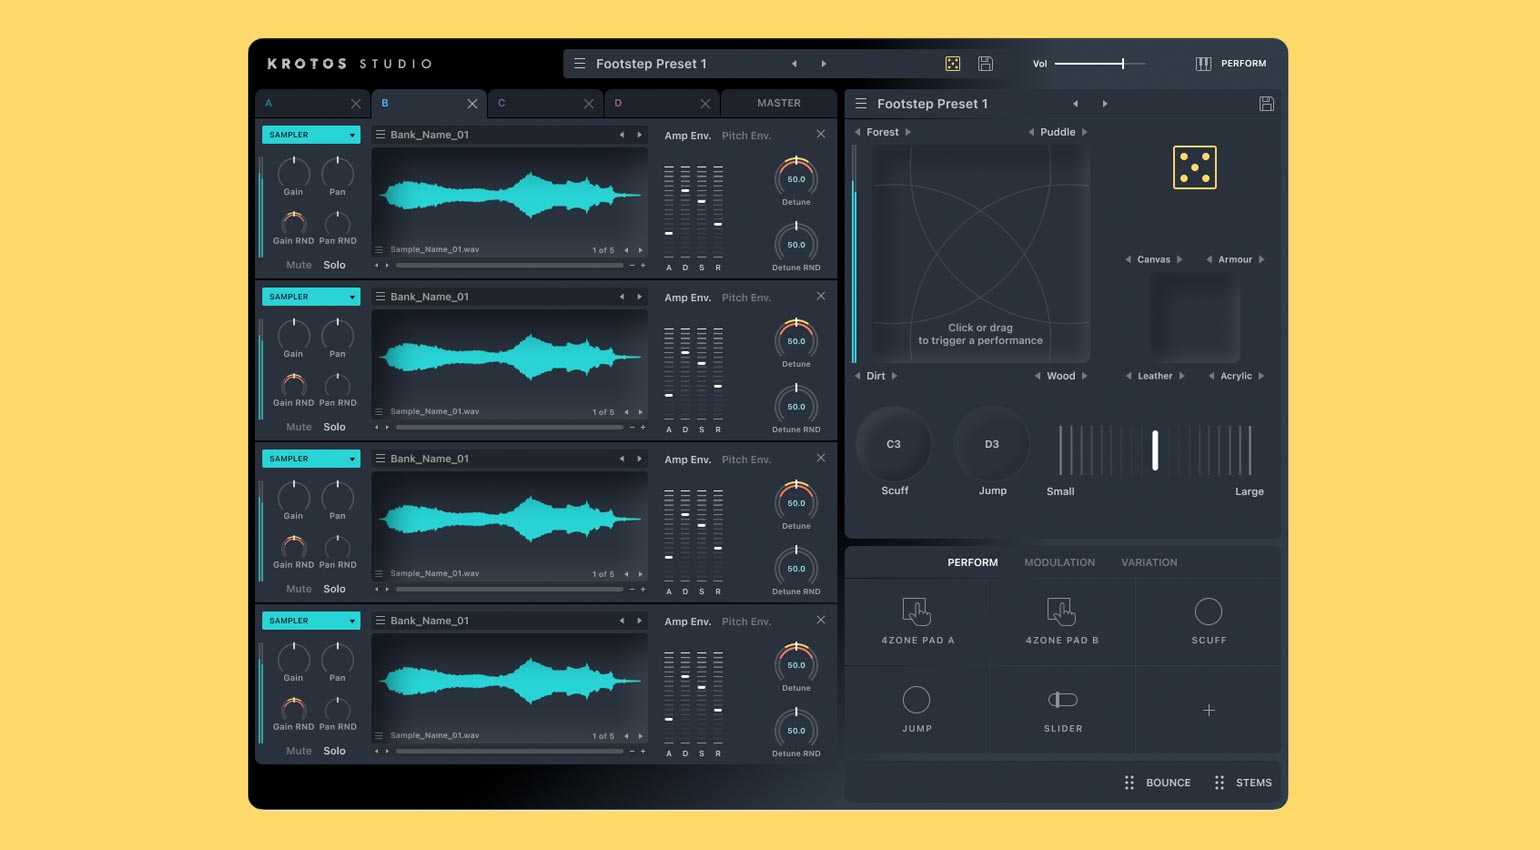Open bank menu icon in second sampler row
This screenshot has height=850, width=1540.
click(x=380, y=297)
